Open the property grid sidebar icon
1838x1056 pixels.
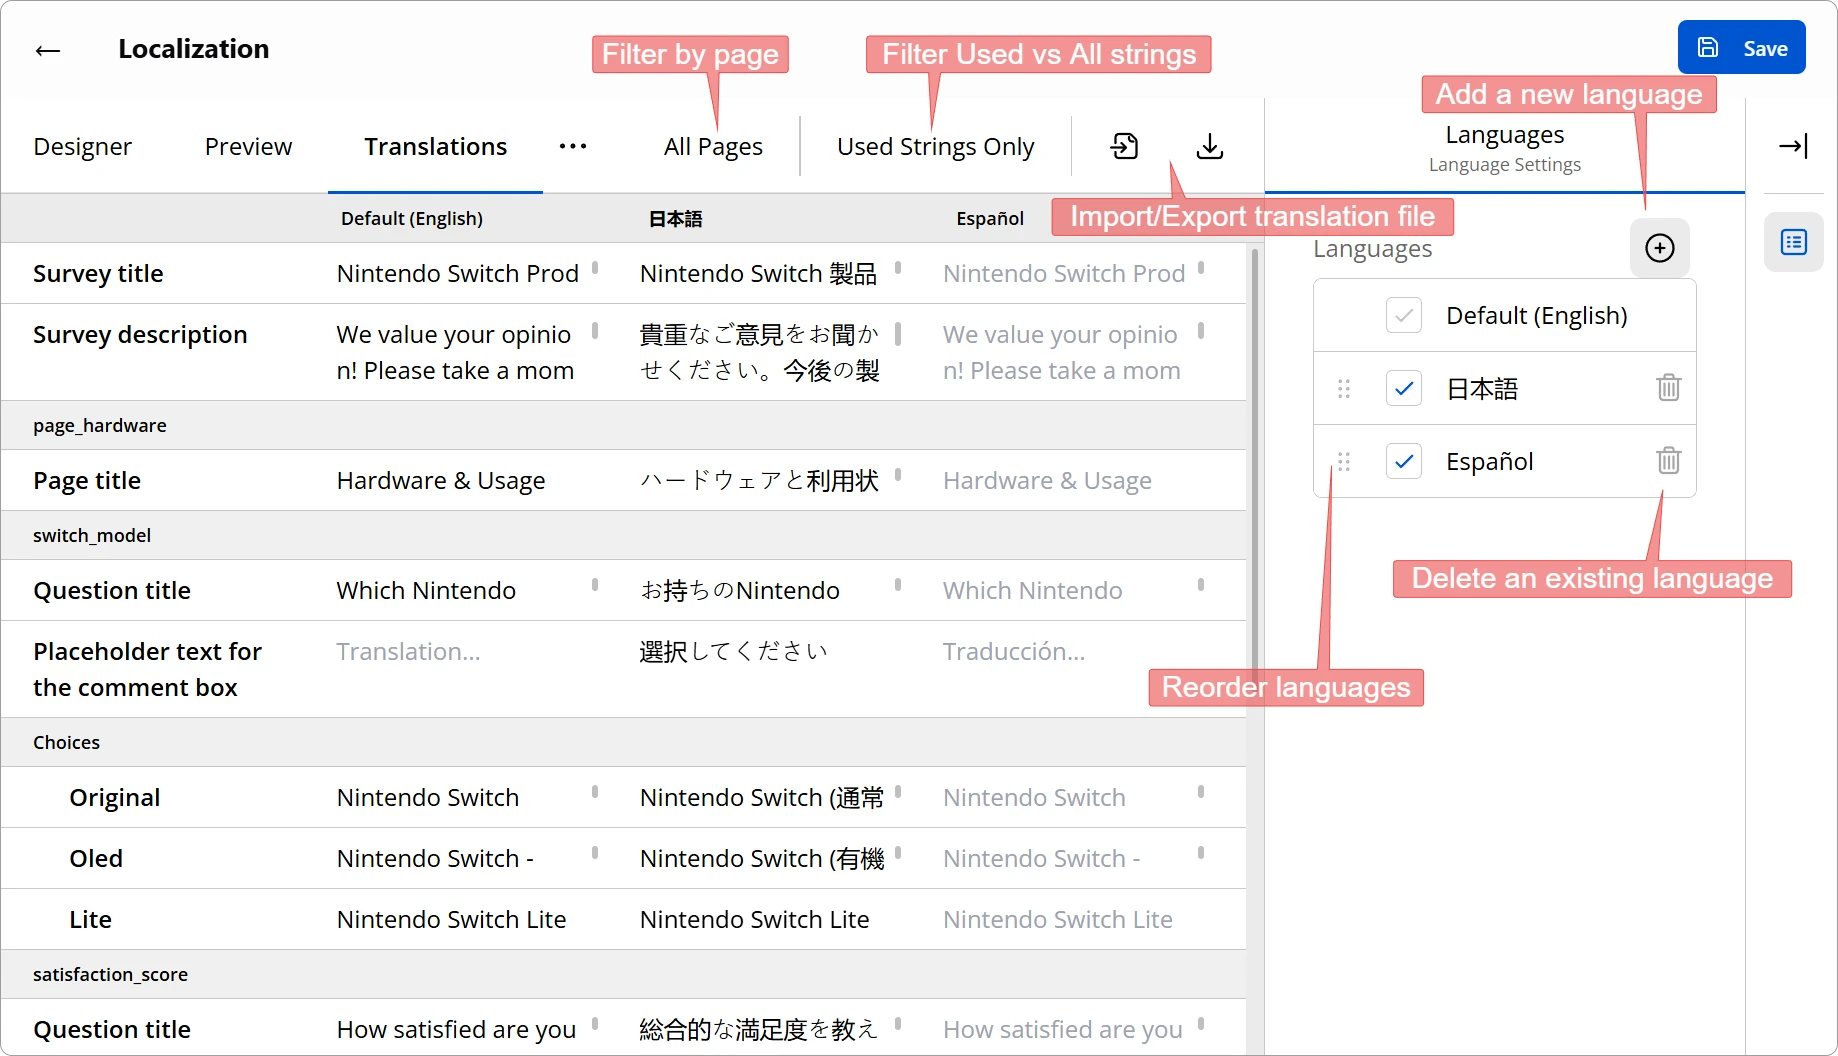tap(1793, 242)
